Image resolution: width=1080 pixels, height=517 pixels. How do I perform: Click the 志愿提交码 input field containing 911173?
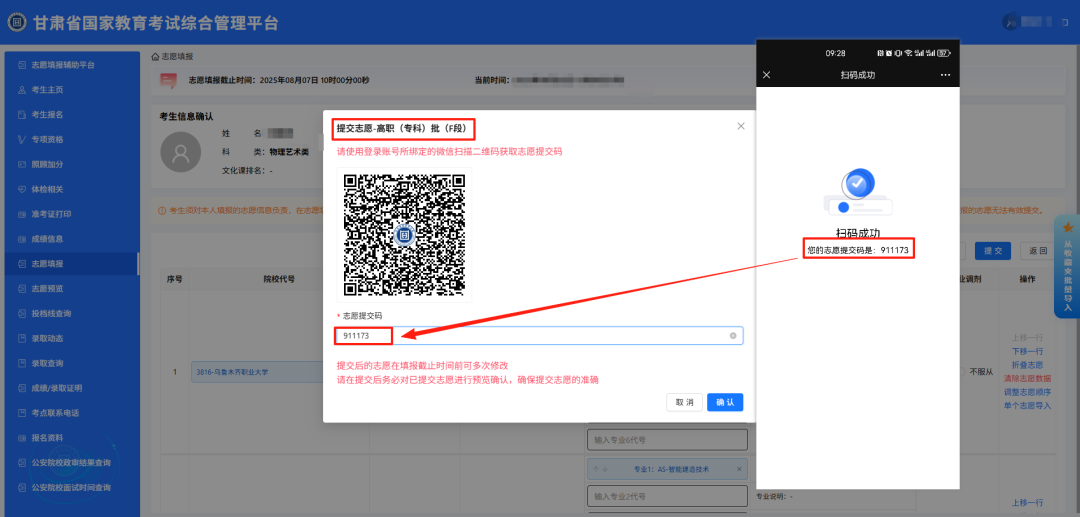pyautogui.click(x=539, y=336)
